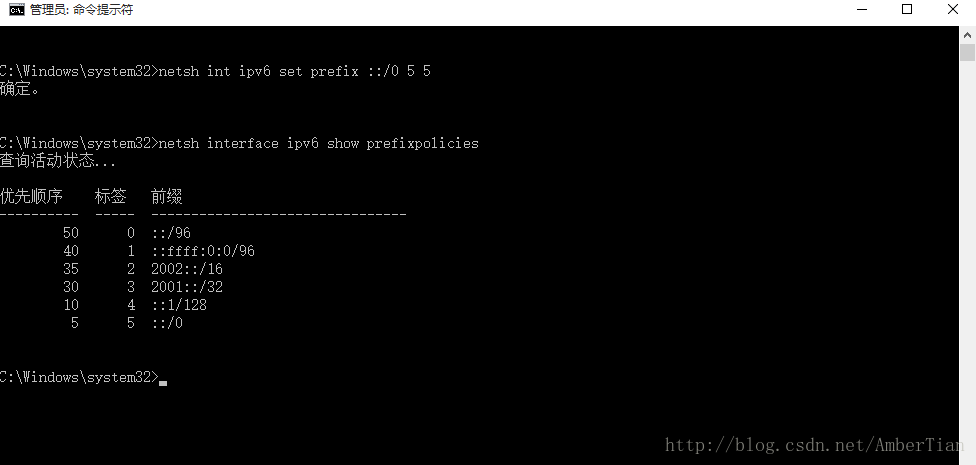The height and width of the screenshot is (465, 976).
Task: Click the 2002::/16 prefix entry
Action: point(187,269)
